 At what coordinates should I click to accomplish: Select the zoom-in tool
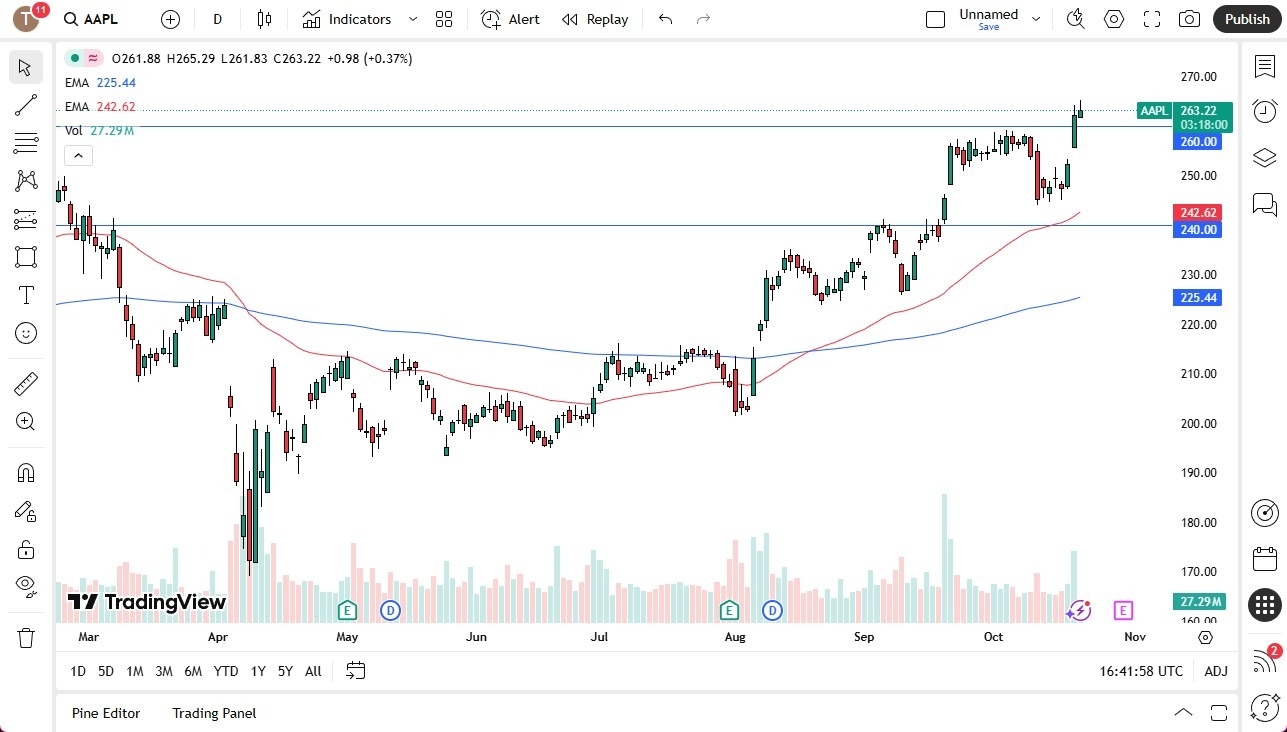[25, 421]
